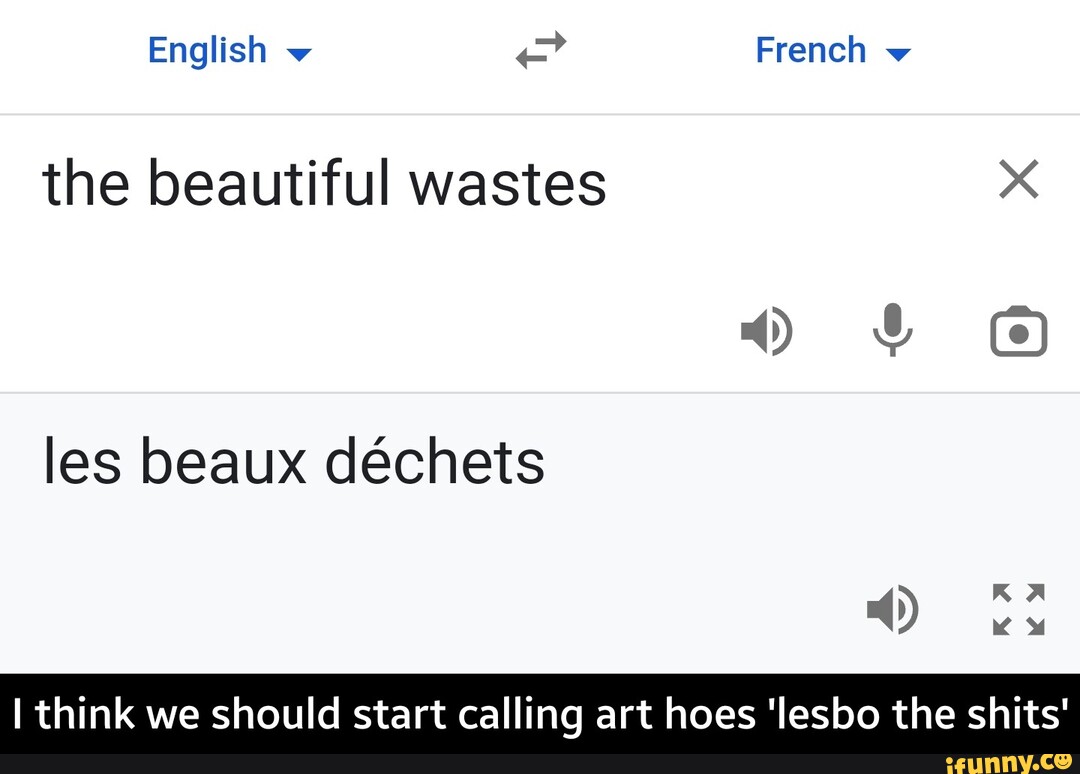The width and height of the screenshot is (1080, 774).
Task: Open the English source language dropdown arrow
Action: pyautogui.click(x=299, y=55)
